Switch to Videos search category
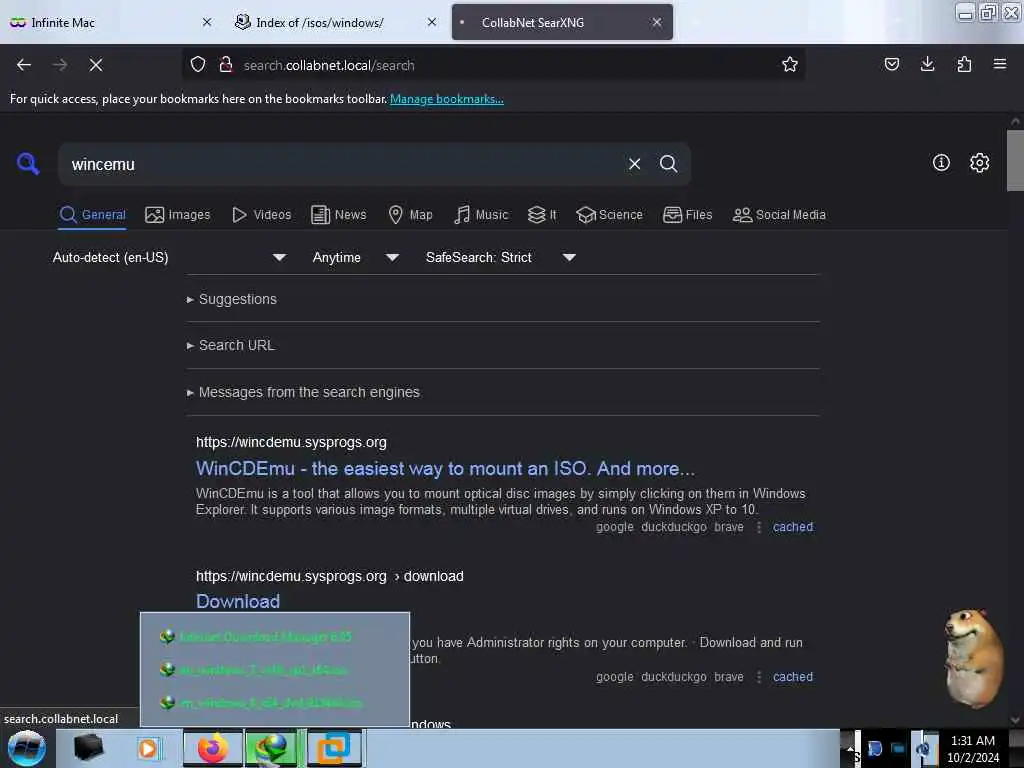The image size is (1024, 768). pyautogui.click(x=261, y=215)
